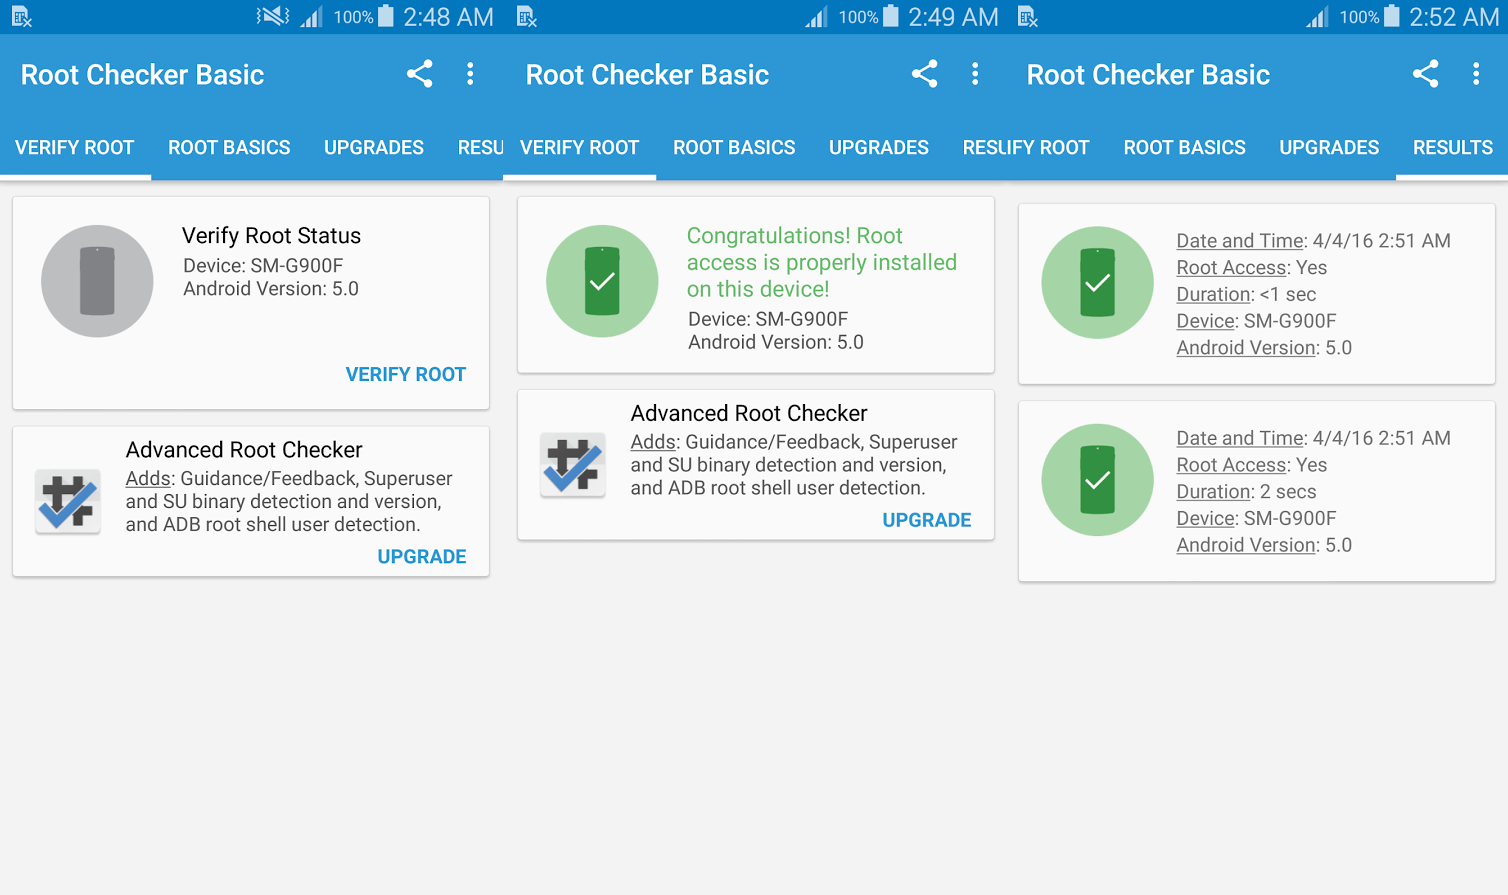Open UPGRADES tab in 2:52 AM screen
This screenshot has width=1508, height=895.
(x=1329, y=148)
